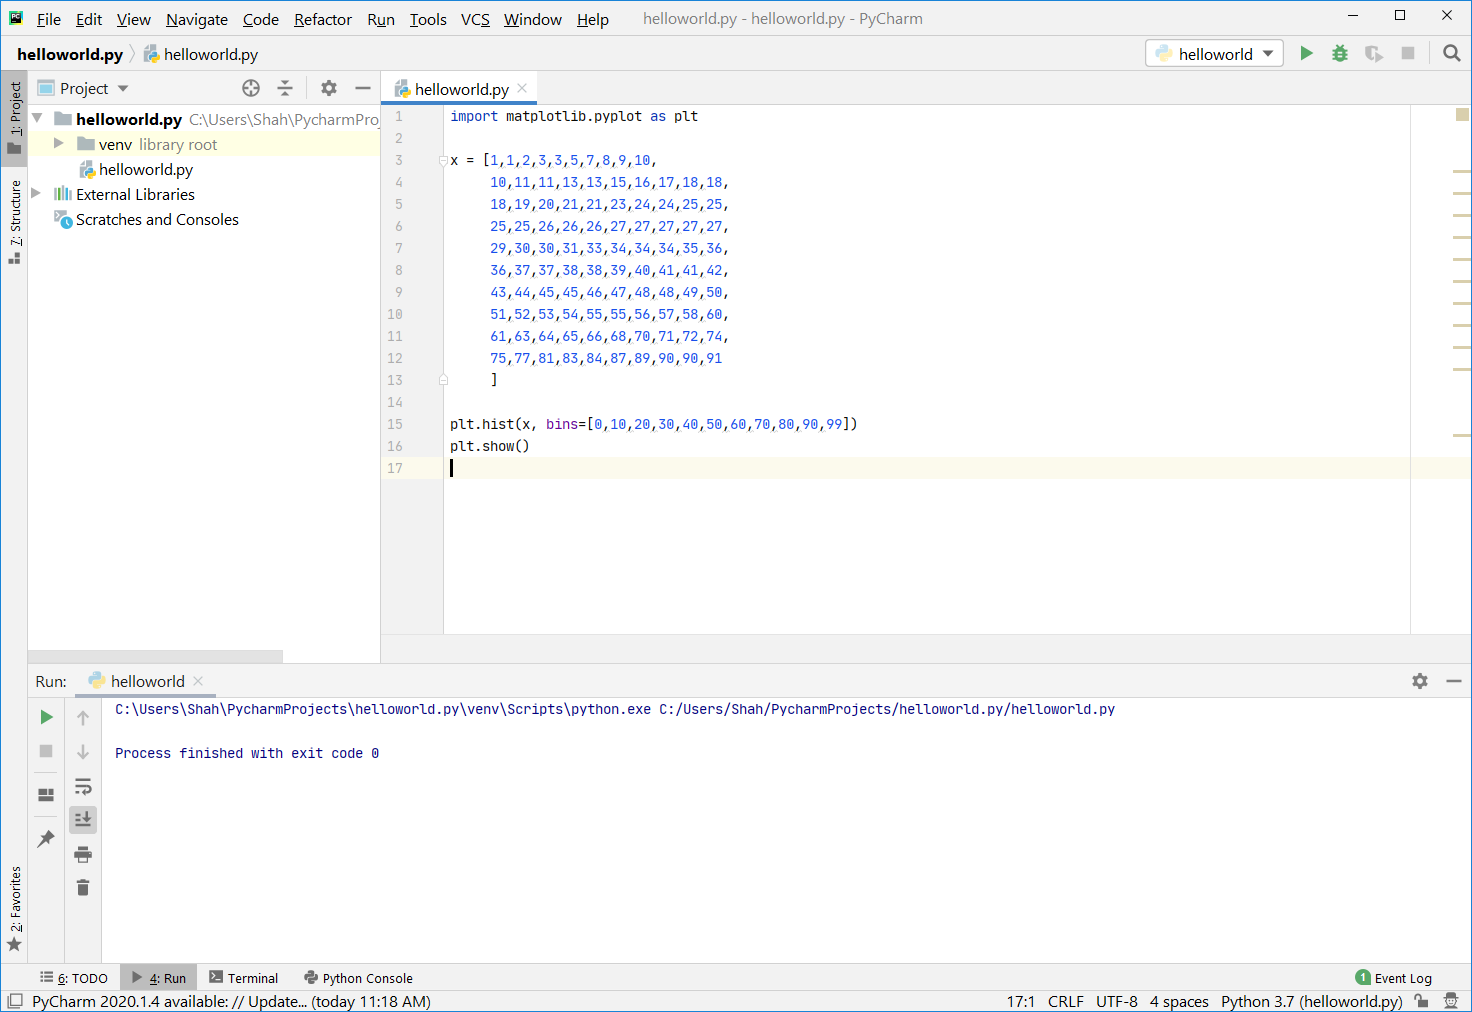
Task: Open Project panel settings gear
Action: (329, 88)
